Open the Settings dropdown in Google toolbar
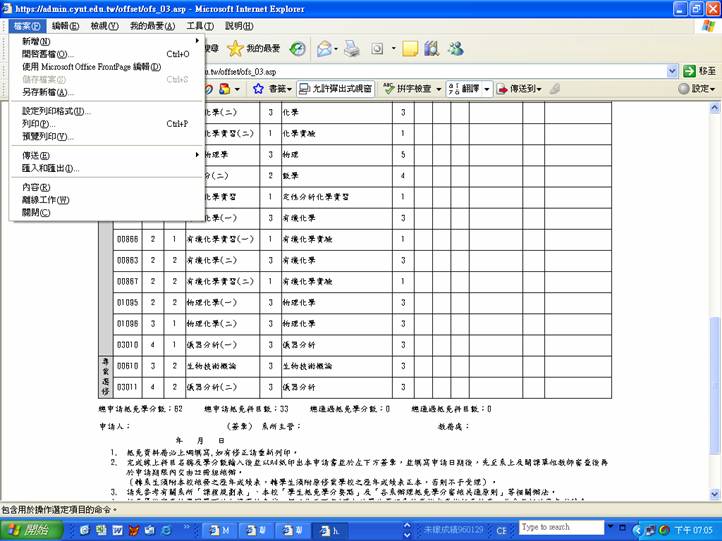This screenshot has height=541, width=722. coord(712,89)
